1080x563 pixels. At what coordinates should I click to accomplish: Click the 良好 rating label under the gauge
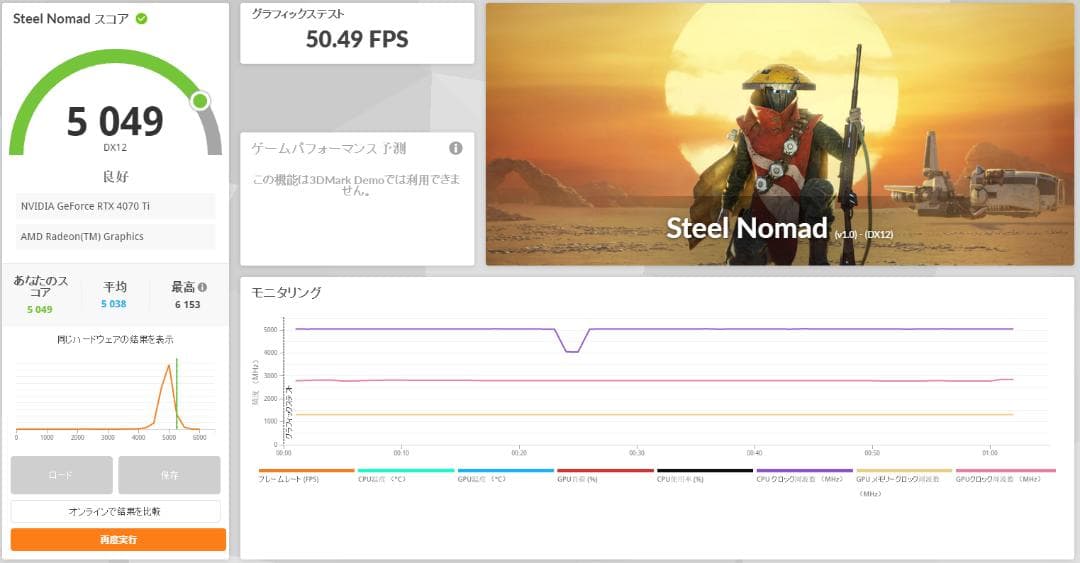click(115, 176)
